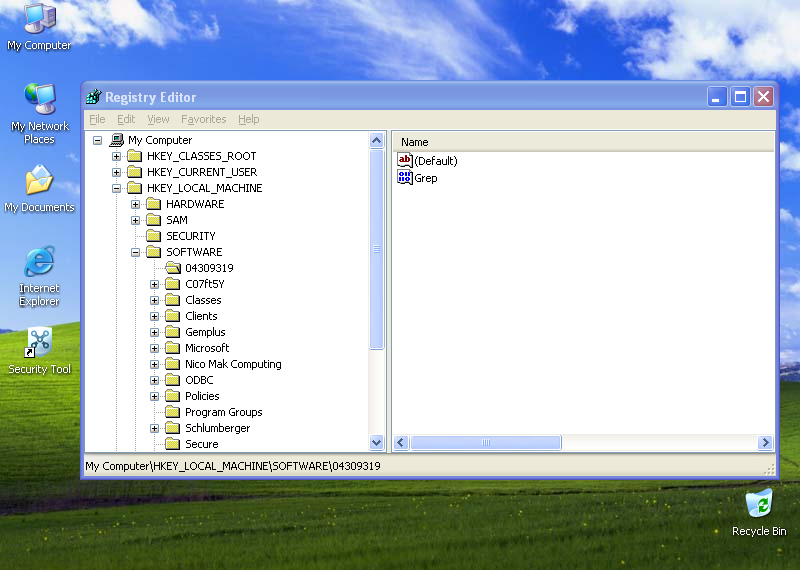This screenshot has height=570, width=800.
Task: Click values pane horizontal scroll thumb
Action: (x=486, y=442)
